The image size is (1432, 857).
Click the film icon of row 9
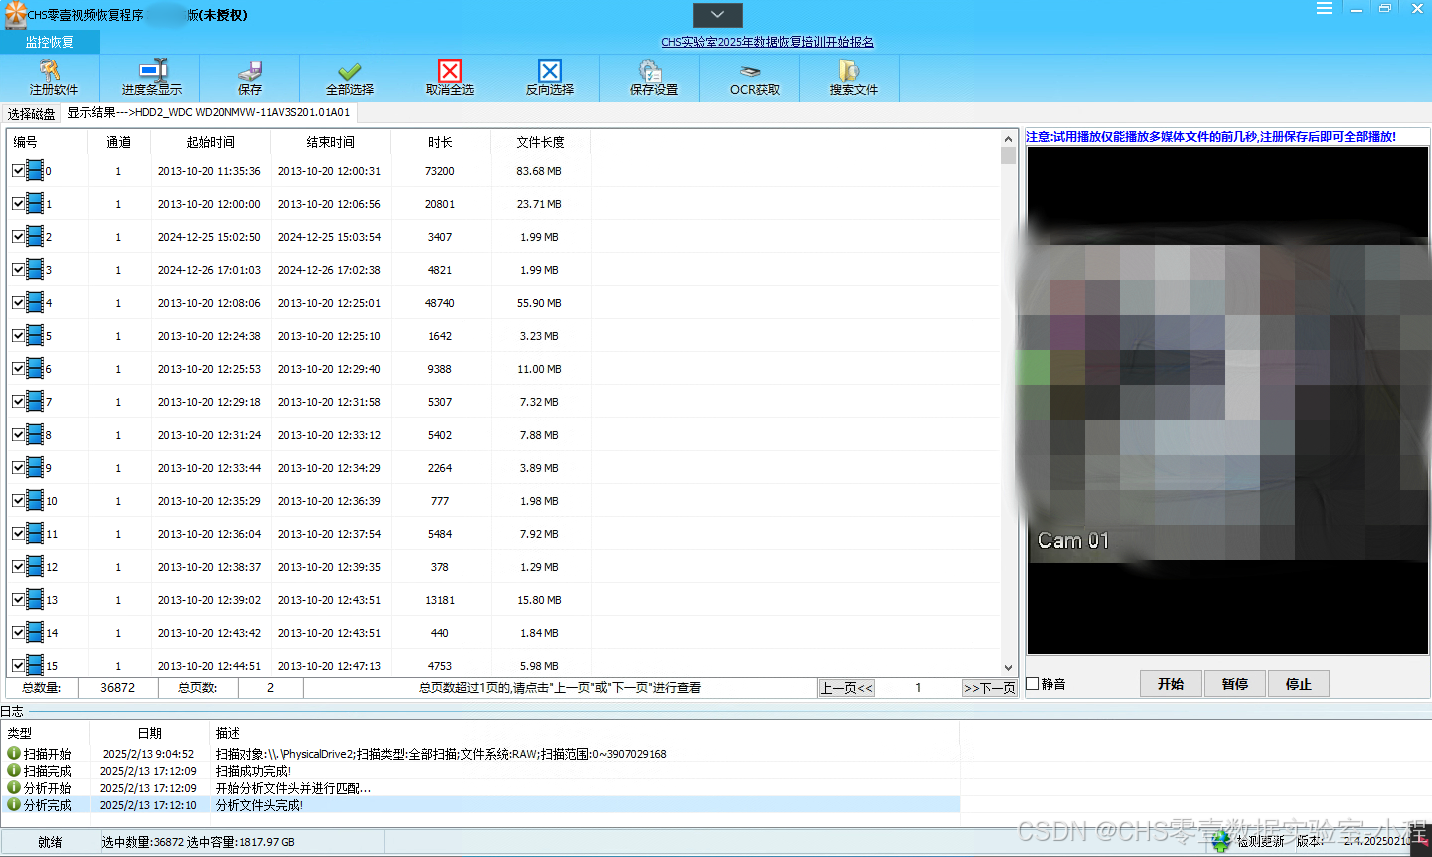tap(35, 468)
